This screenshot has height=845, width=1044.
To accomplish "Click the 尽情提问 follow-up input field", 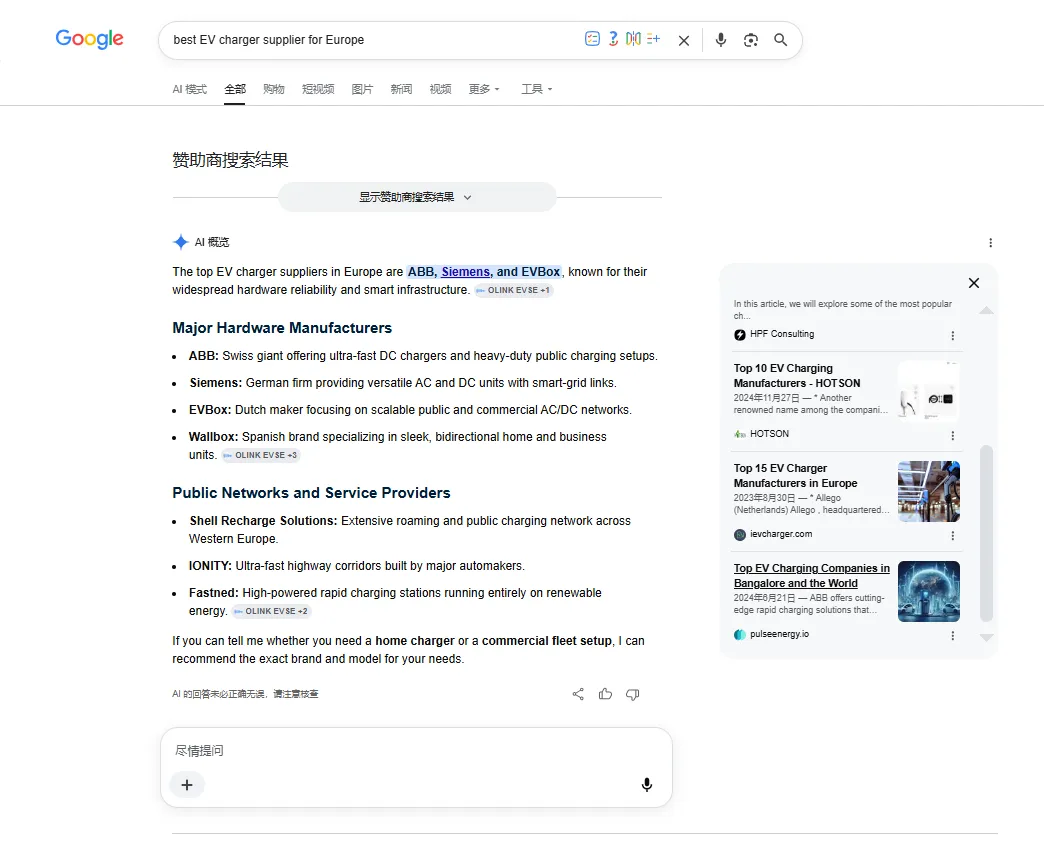I will click(x=416, y=750).
